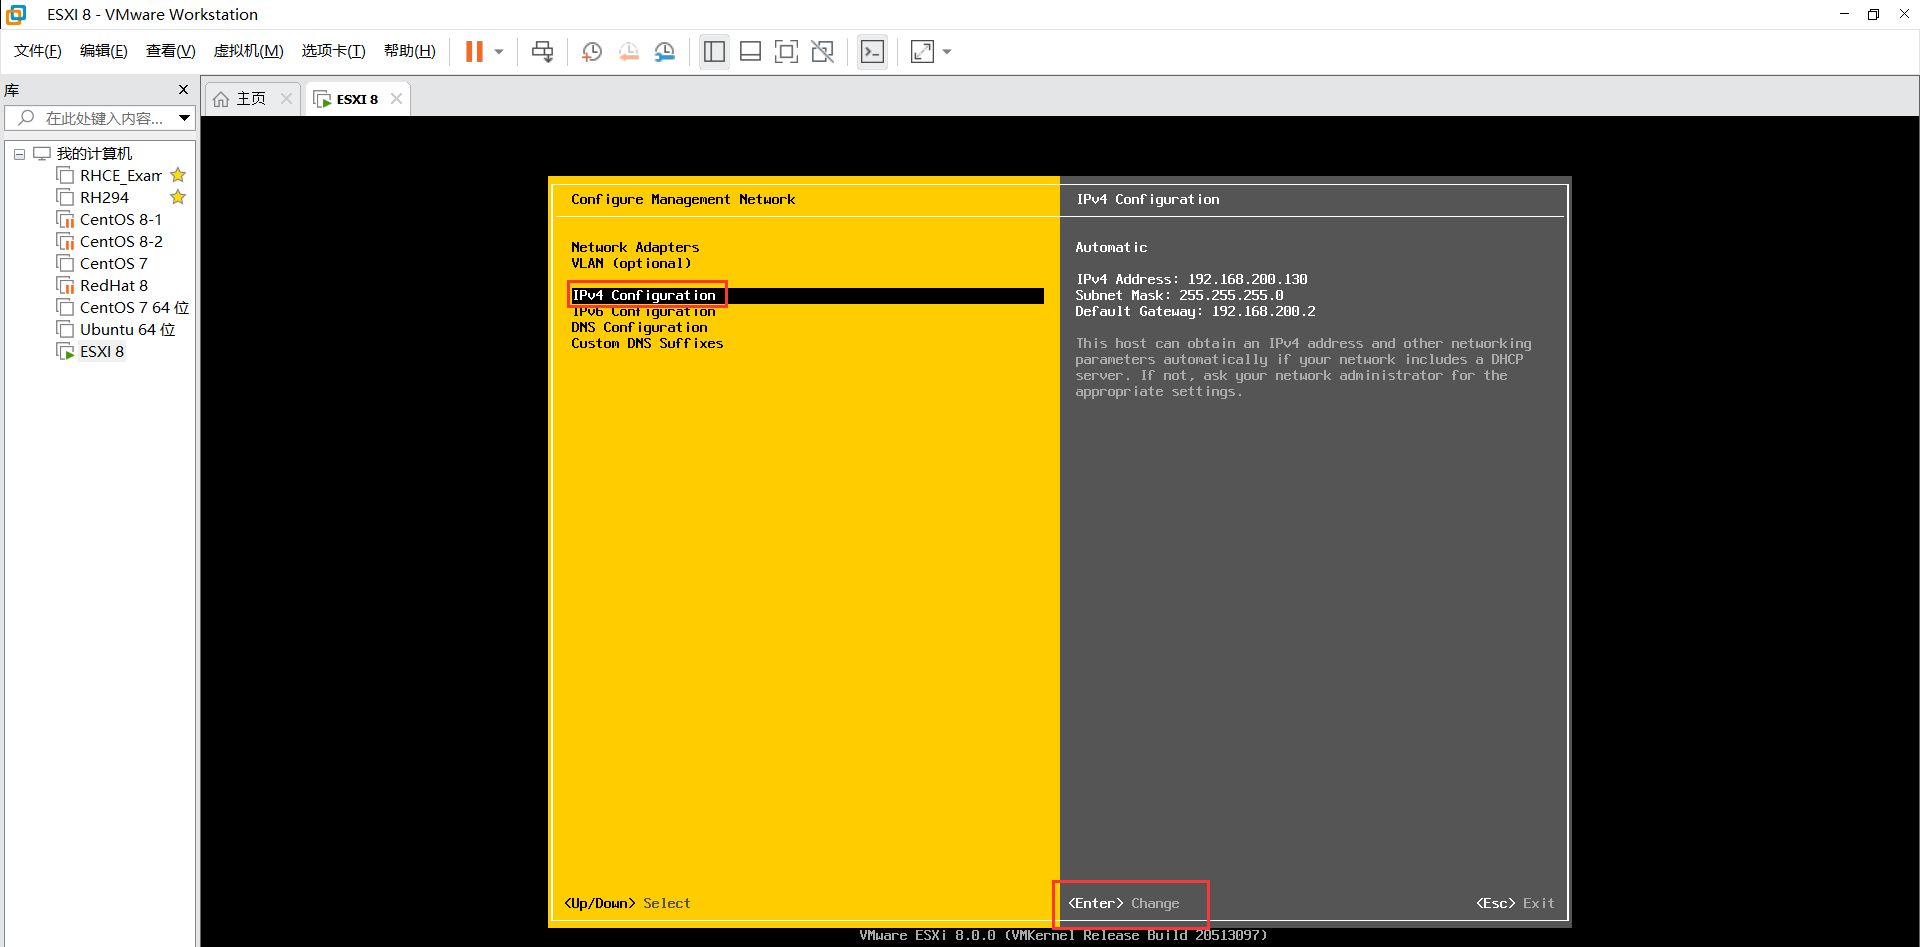Open the snapshot manager icon
Image resolution: width=1920 pixels, height=947 pixels.
point(665,52)
